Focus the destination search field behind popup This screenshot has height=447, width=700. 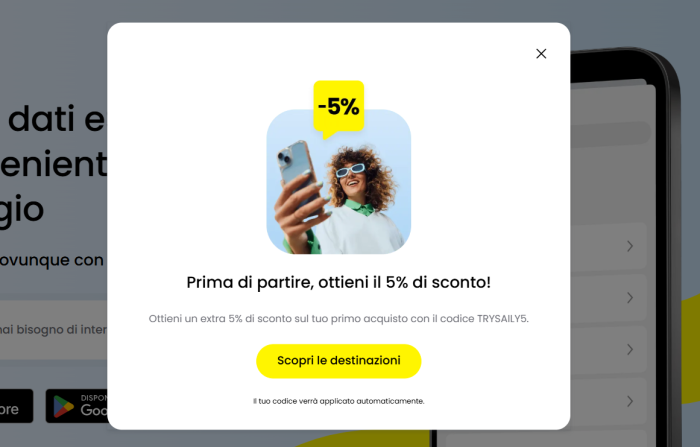point(54,330)
